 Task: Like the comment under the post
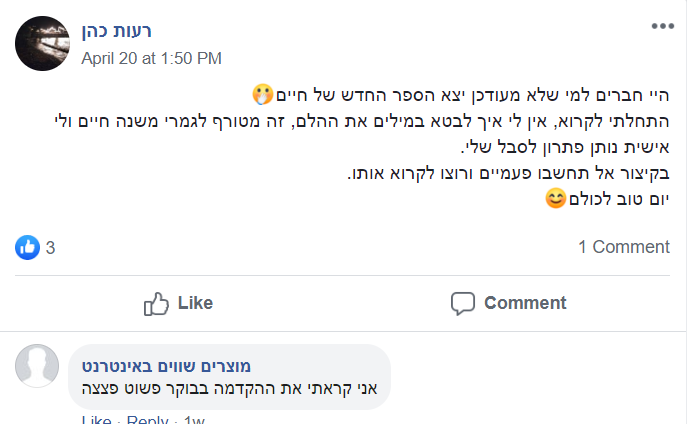[95, 420]
